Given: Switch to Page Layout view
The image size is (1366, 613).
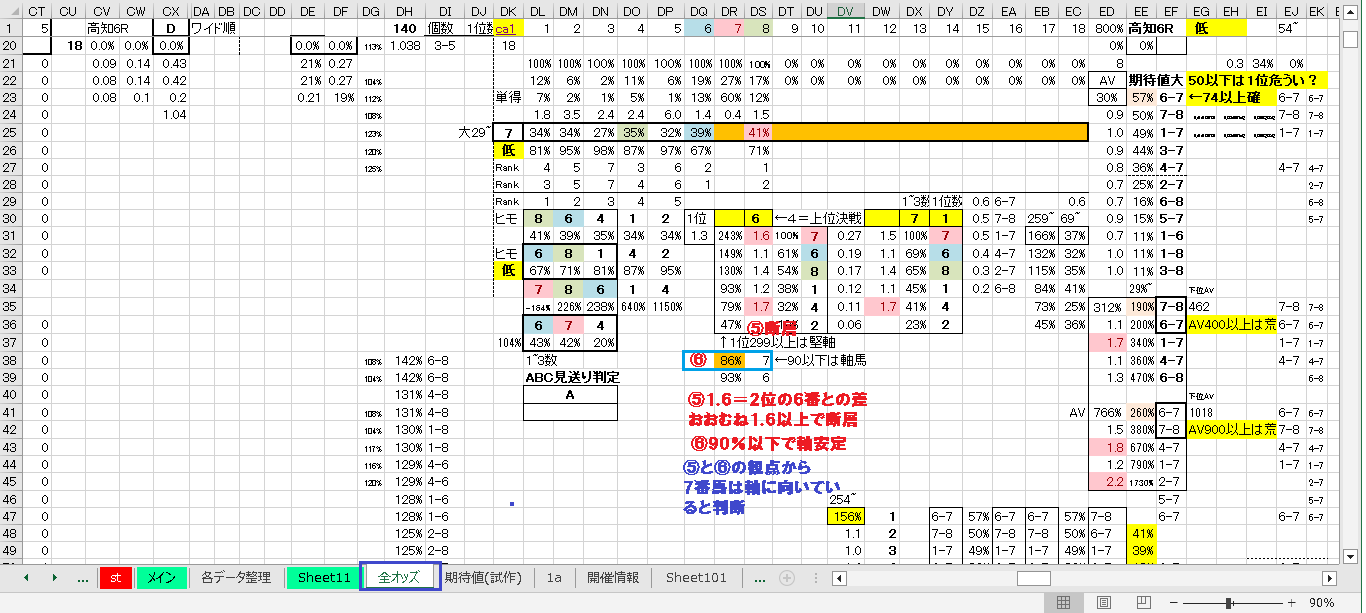Looking at the screenshot, I should (1104, 603).
